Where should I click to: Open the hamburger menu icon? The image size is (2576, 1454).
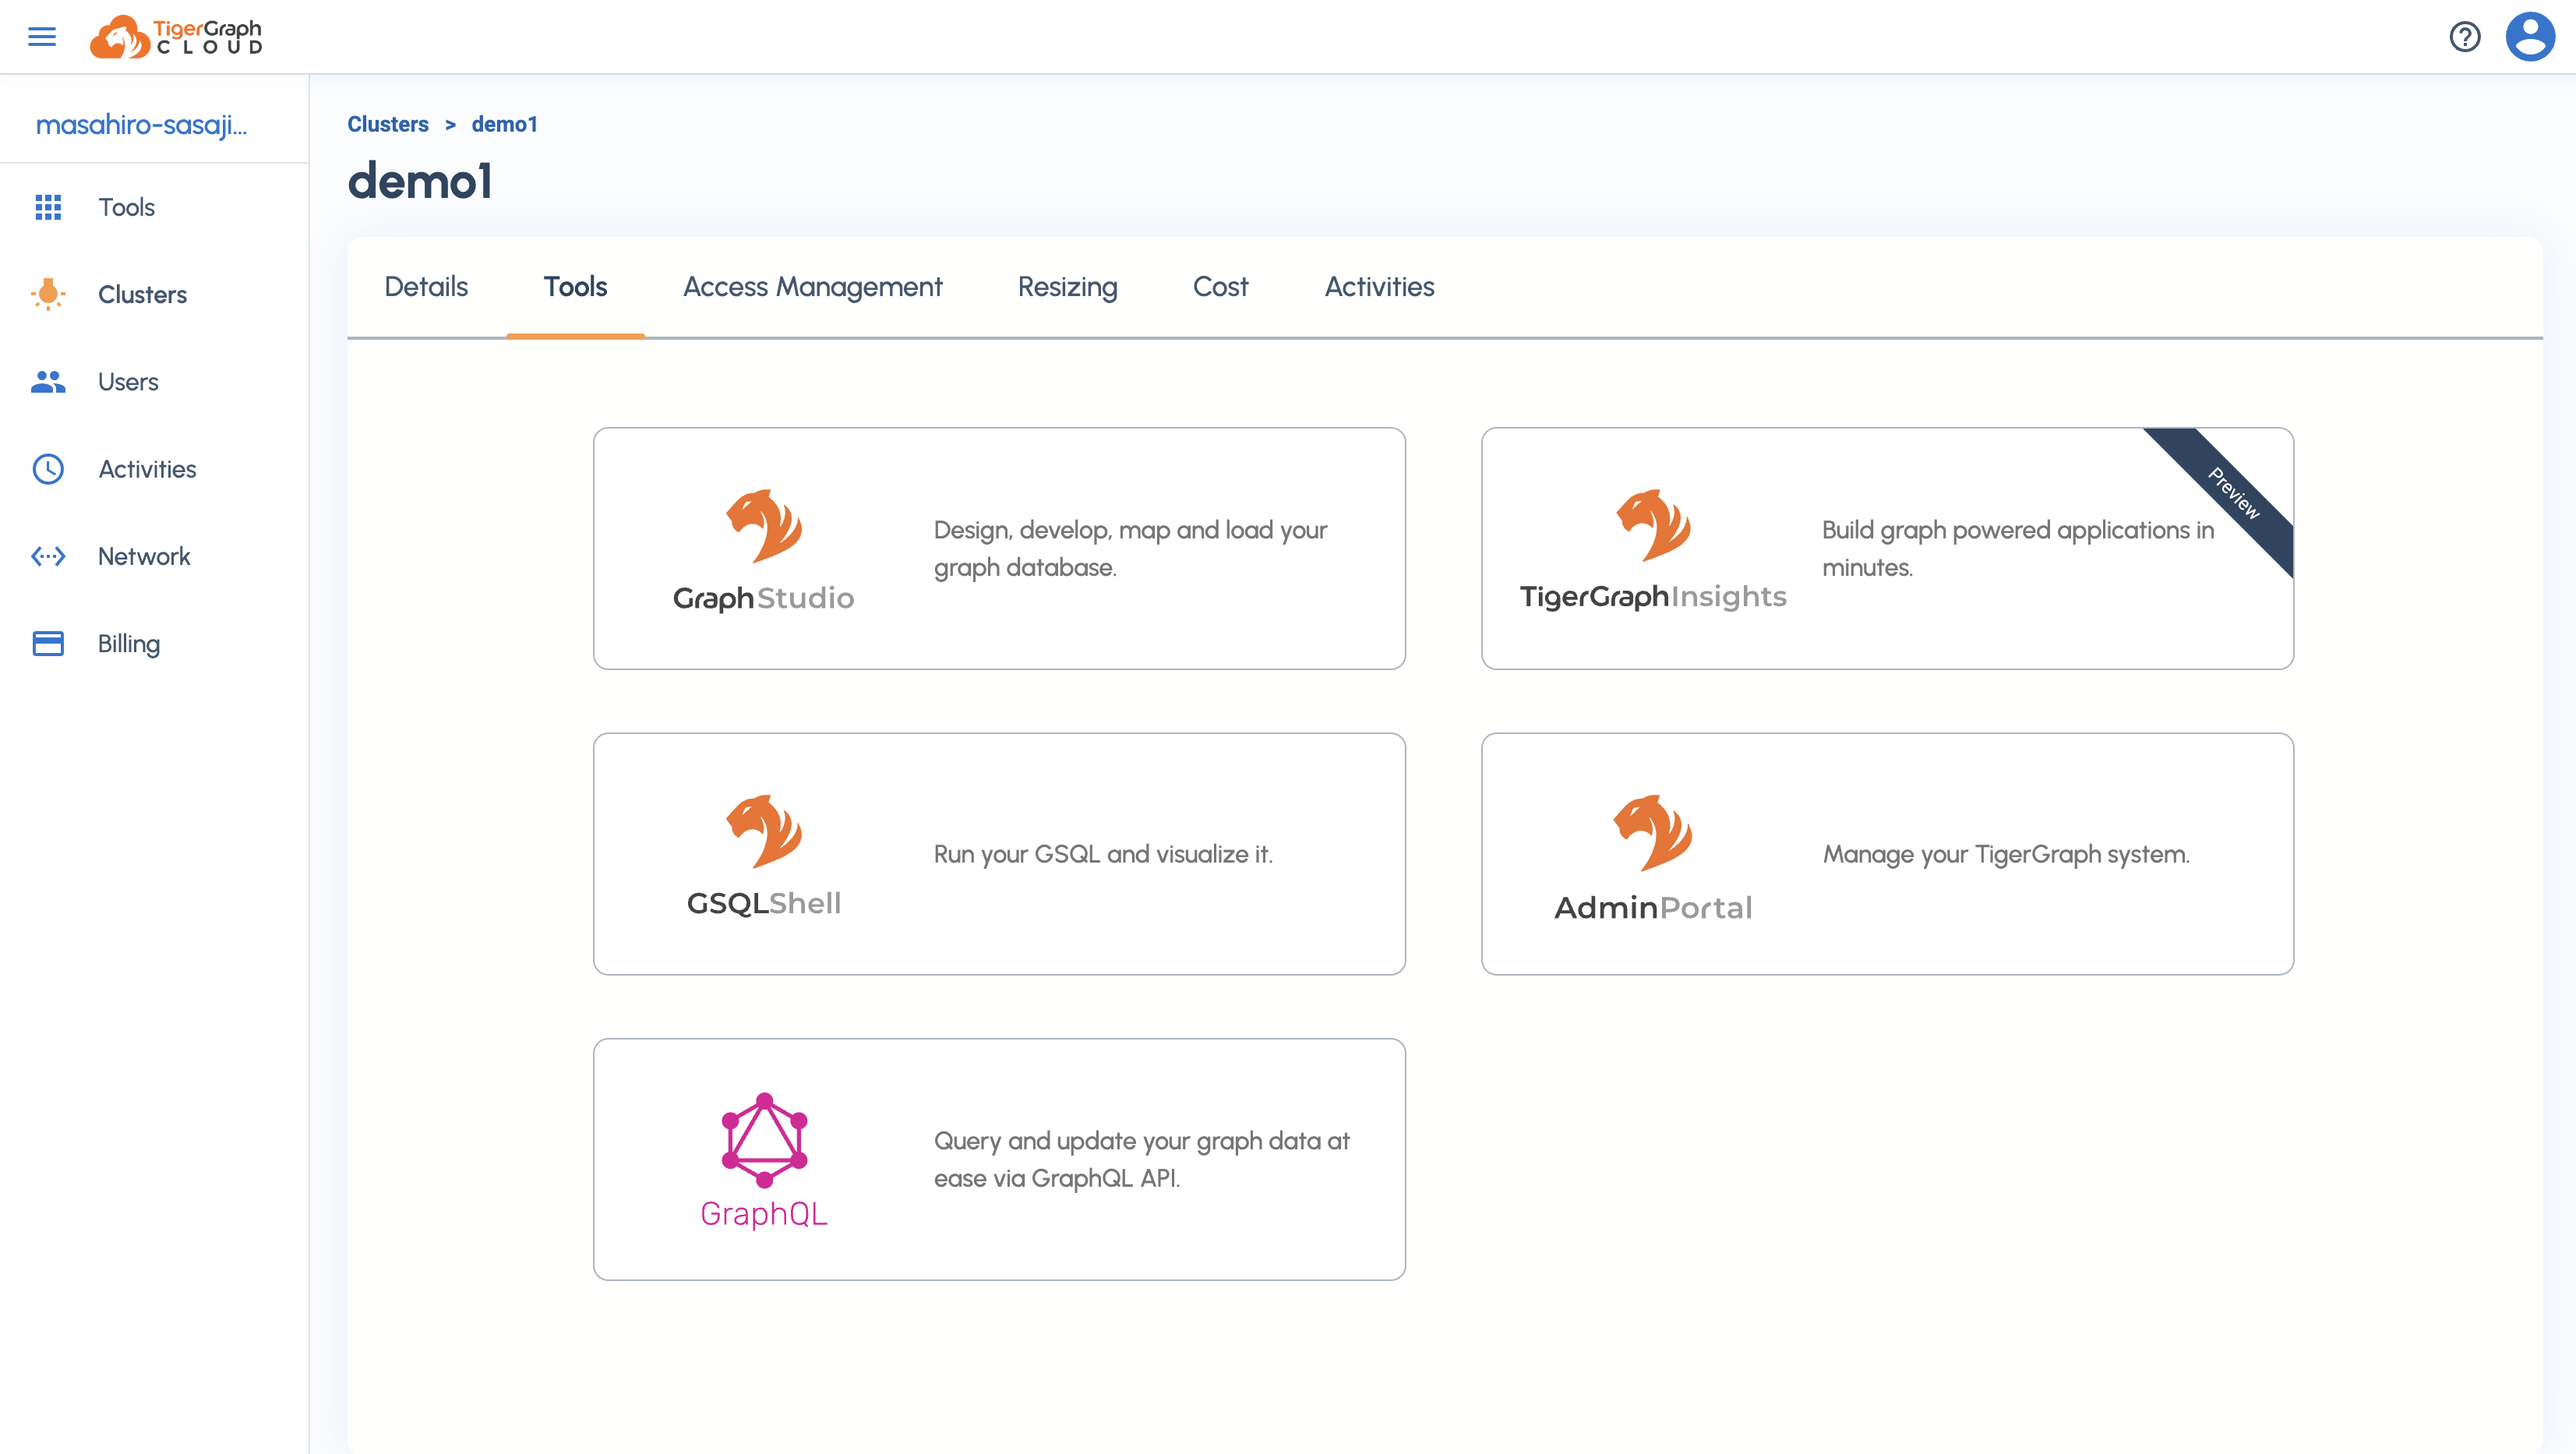pyautogui.click(x=41, y=37)
